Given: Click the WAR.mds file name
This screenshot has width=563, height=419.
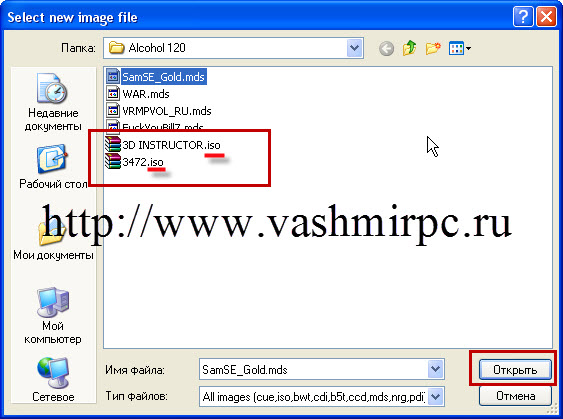Looking at the screenshot, I should click(x=146, y=94).
